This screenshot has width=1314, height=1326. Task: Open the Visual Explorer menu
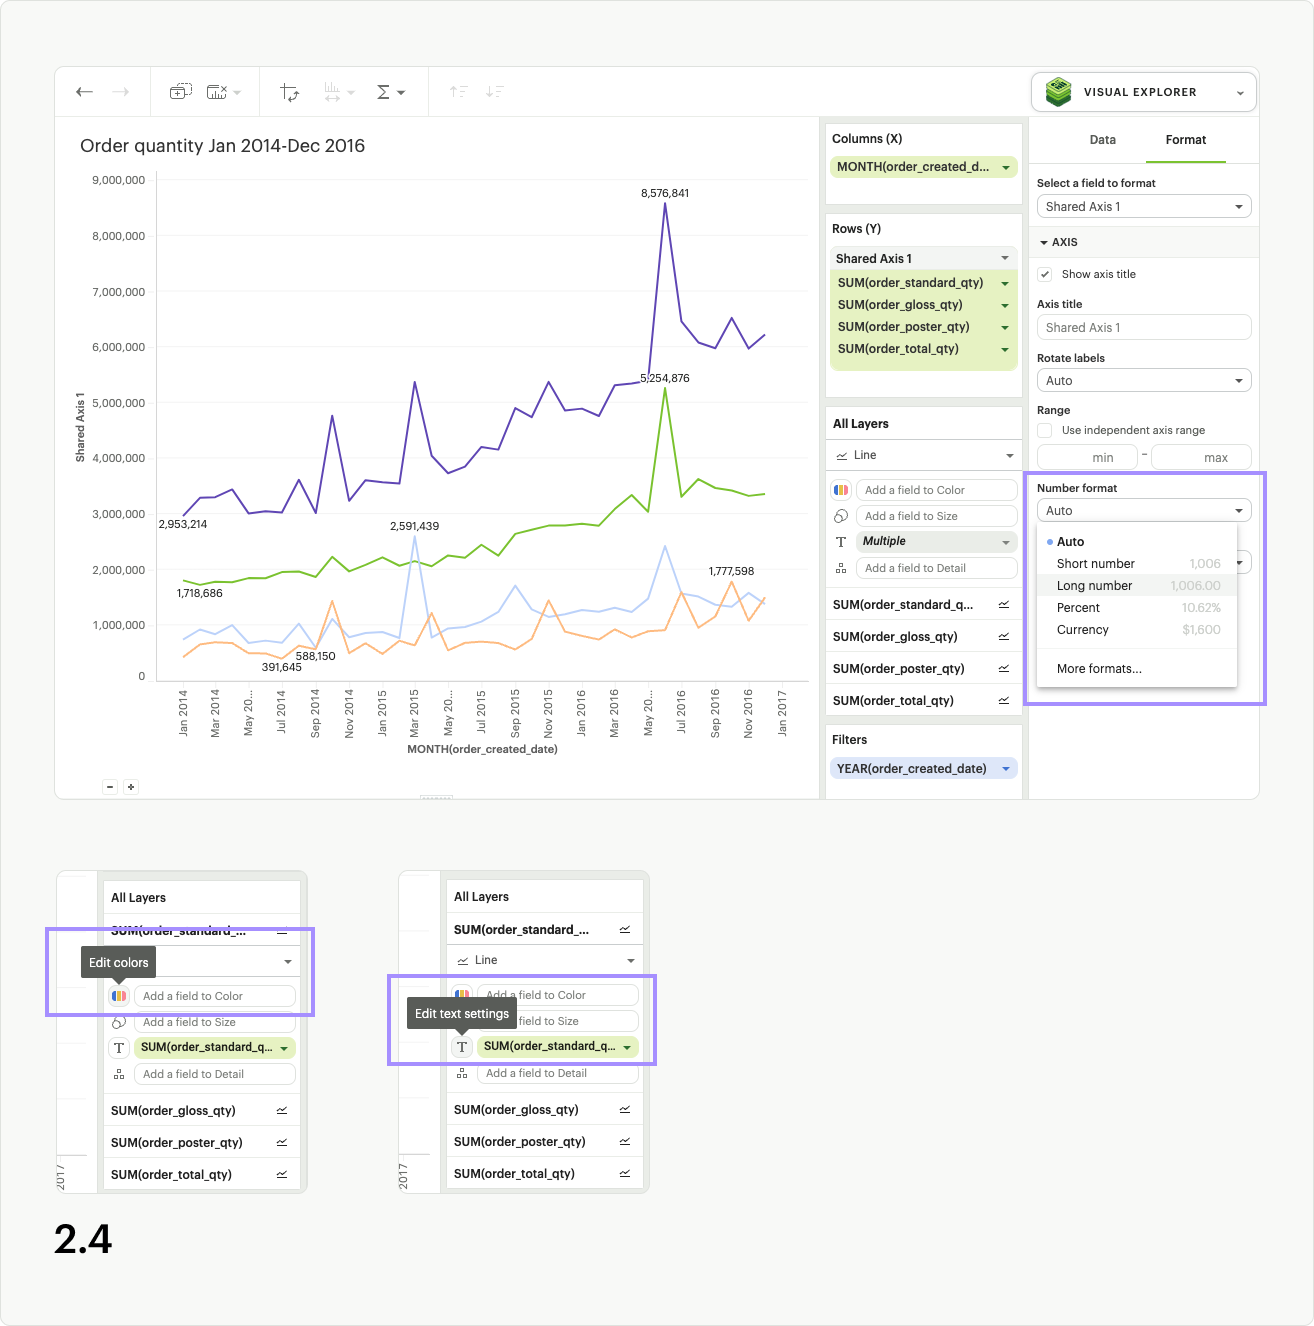pyautogui.click(x=1143, y=91)
